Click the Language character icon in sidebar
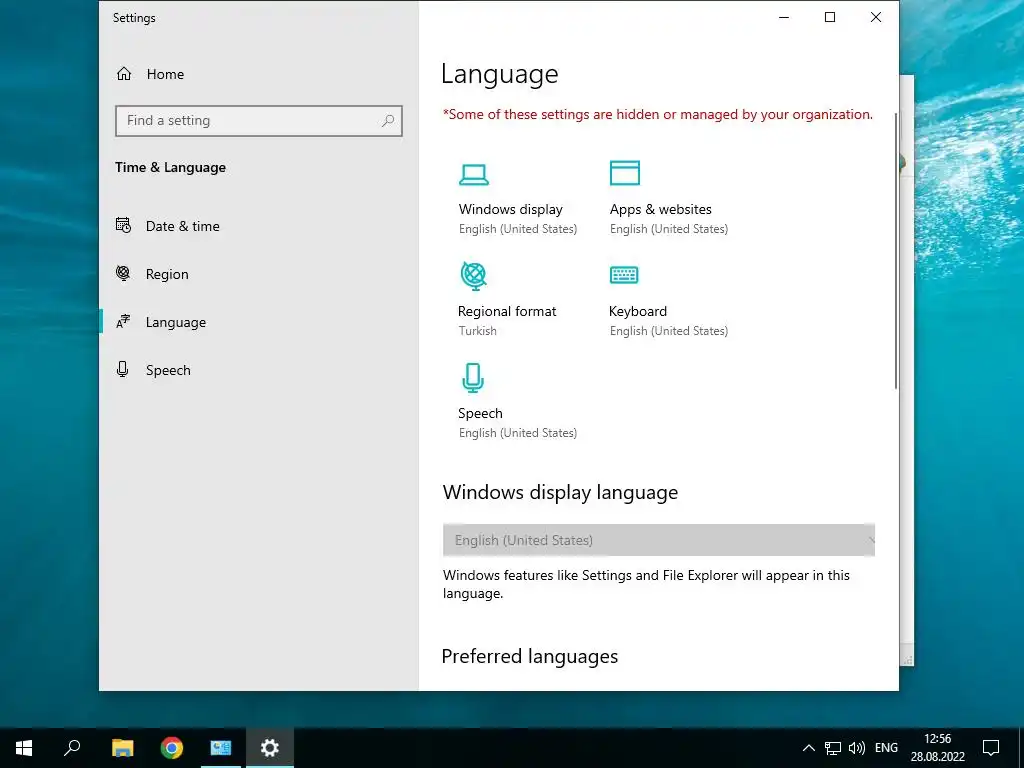This screenshot has width=1024, height=768. pos(123,321)
